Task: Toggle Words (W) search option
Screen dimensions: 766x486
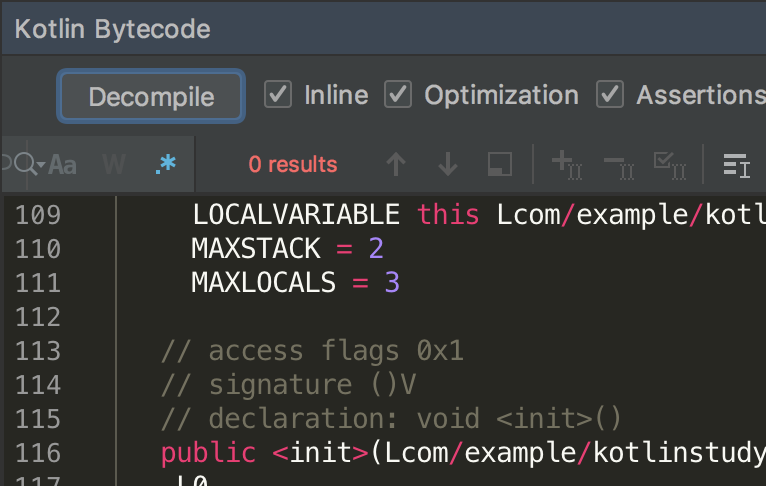Action: (114, 165)
